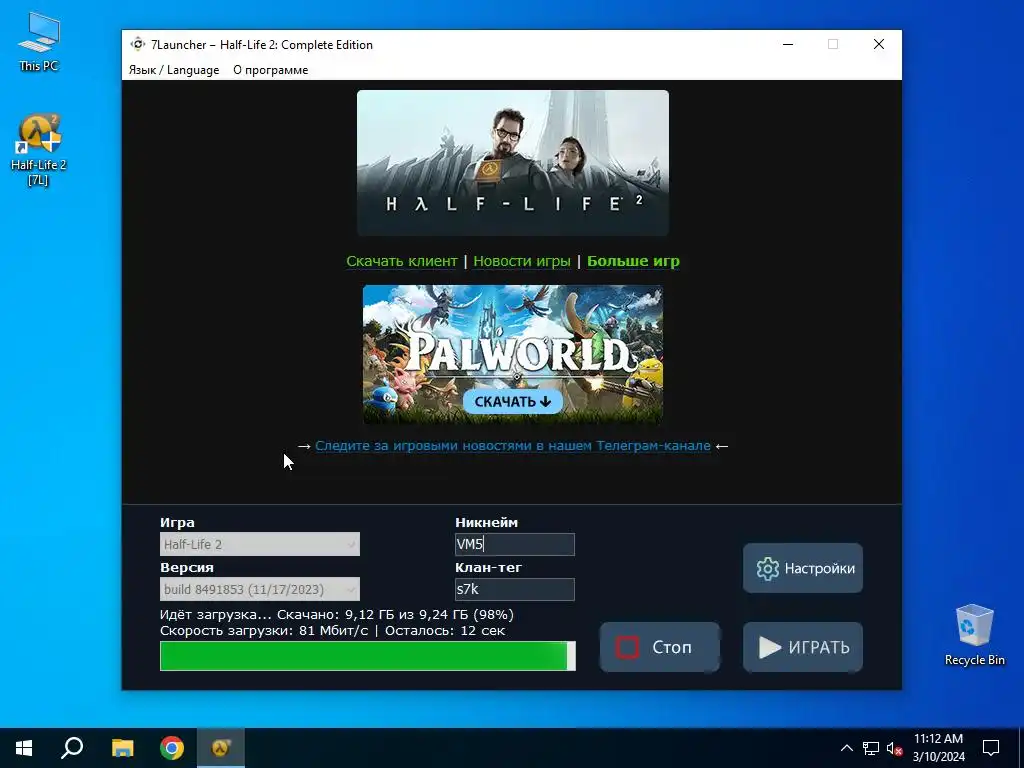This screenshot has width=1024, height=768.
Task: Open the notification center icon
Action: click(991, 748)
